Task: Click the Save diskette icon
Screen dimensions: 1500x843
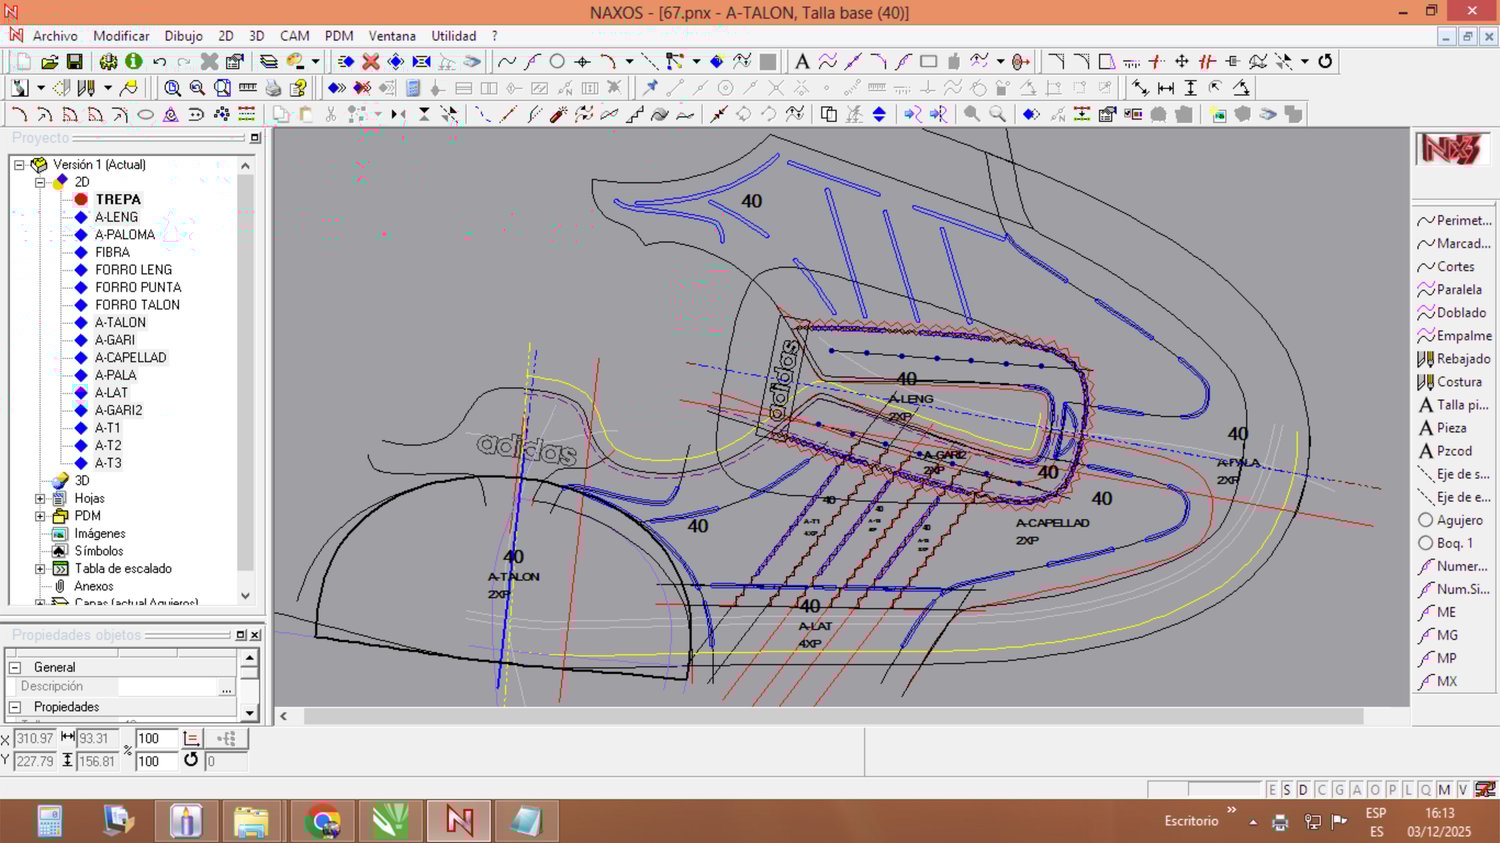Action: pos(74,62)
